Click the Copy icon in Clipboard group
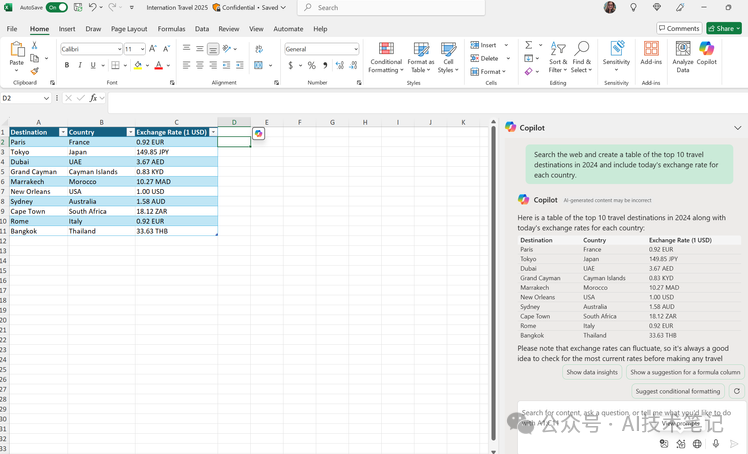This screenshot has width=748, height=454. (x=34, y=58)
